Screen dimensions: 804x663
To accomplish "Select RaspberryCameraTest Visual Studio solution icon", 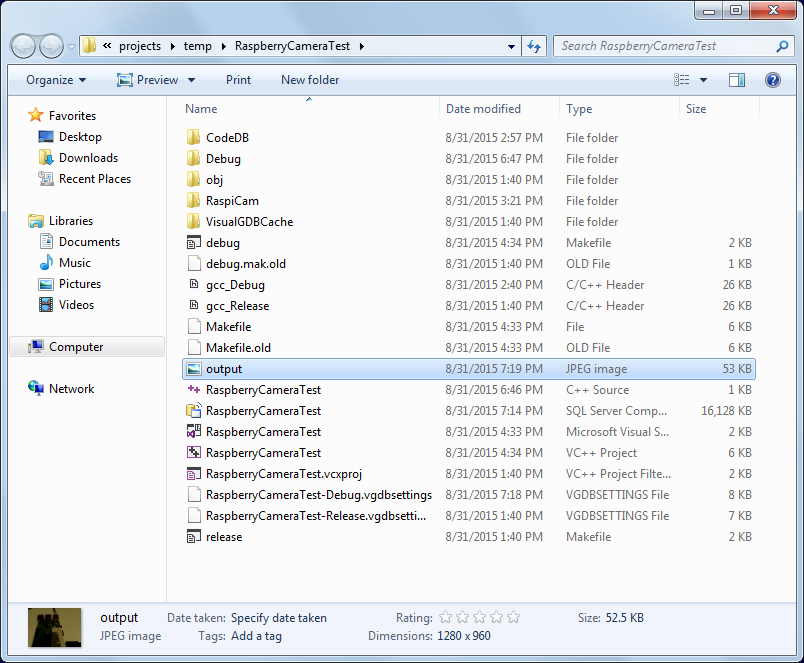I will pos(194,432).
